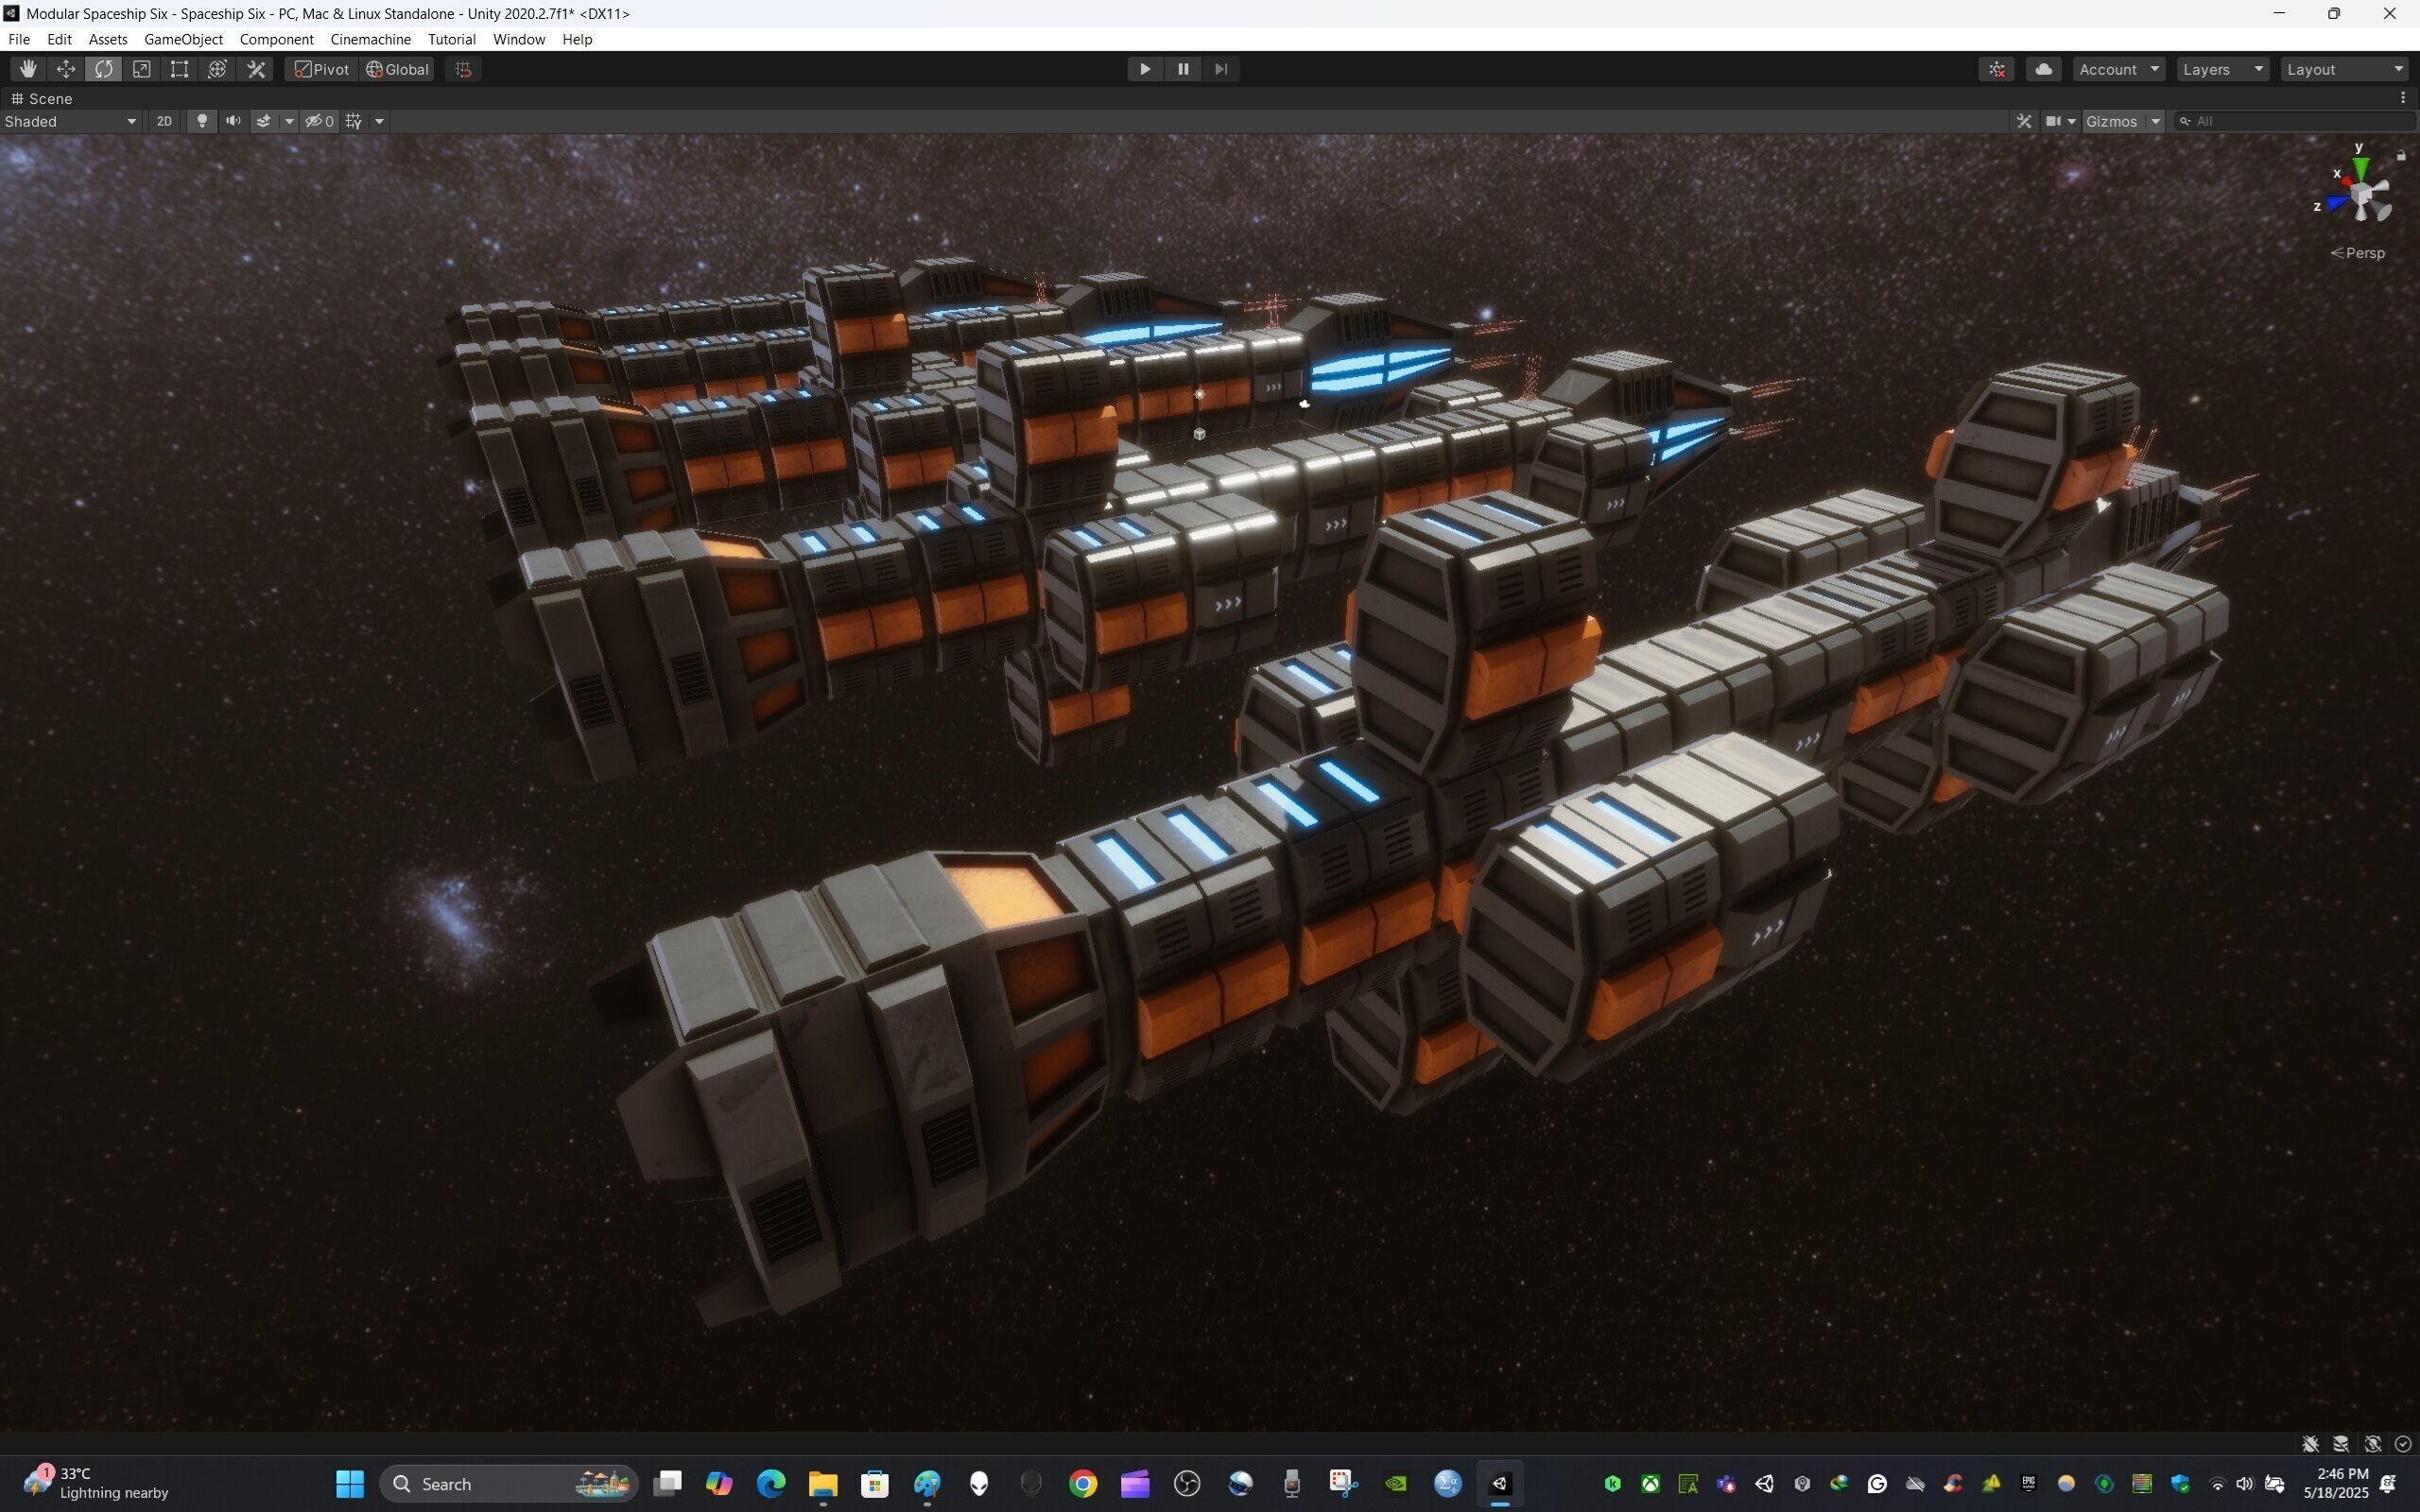Toggle Gizmos button

2112,121
